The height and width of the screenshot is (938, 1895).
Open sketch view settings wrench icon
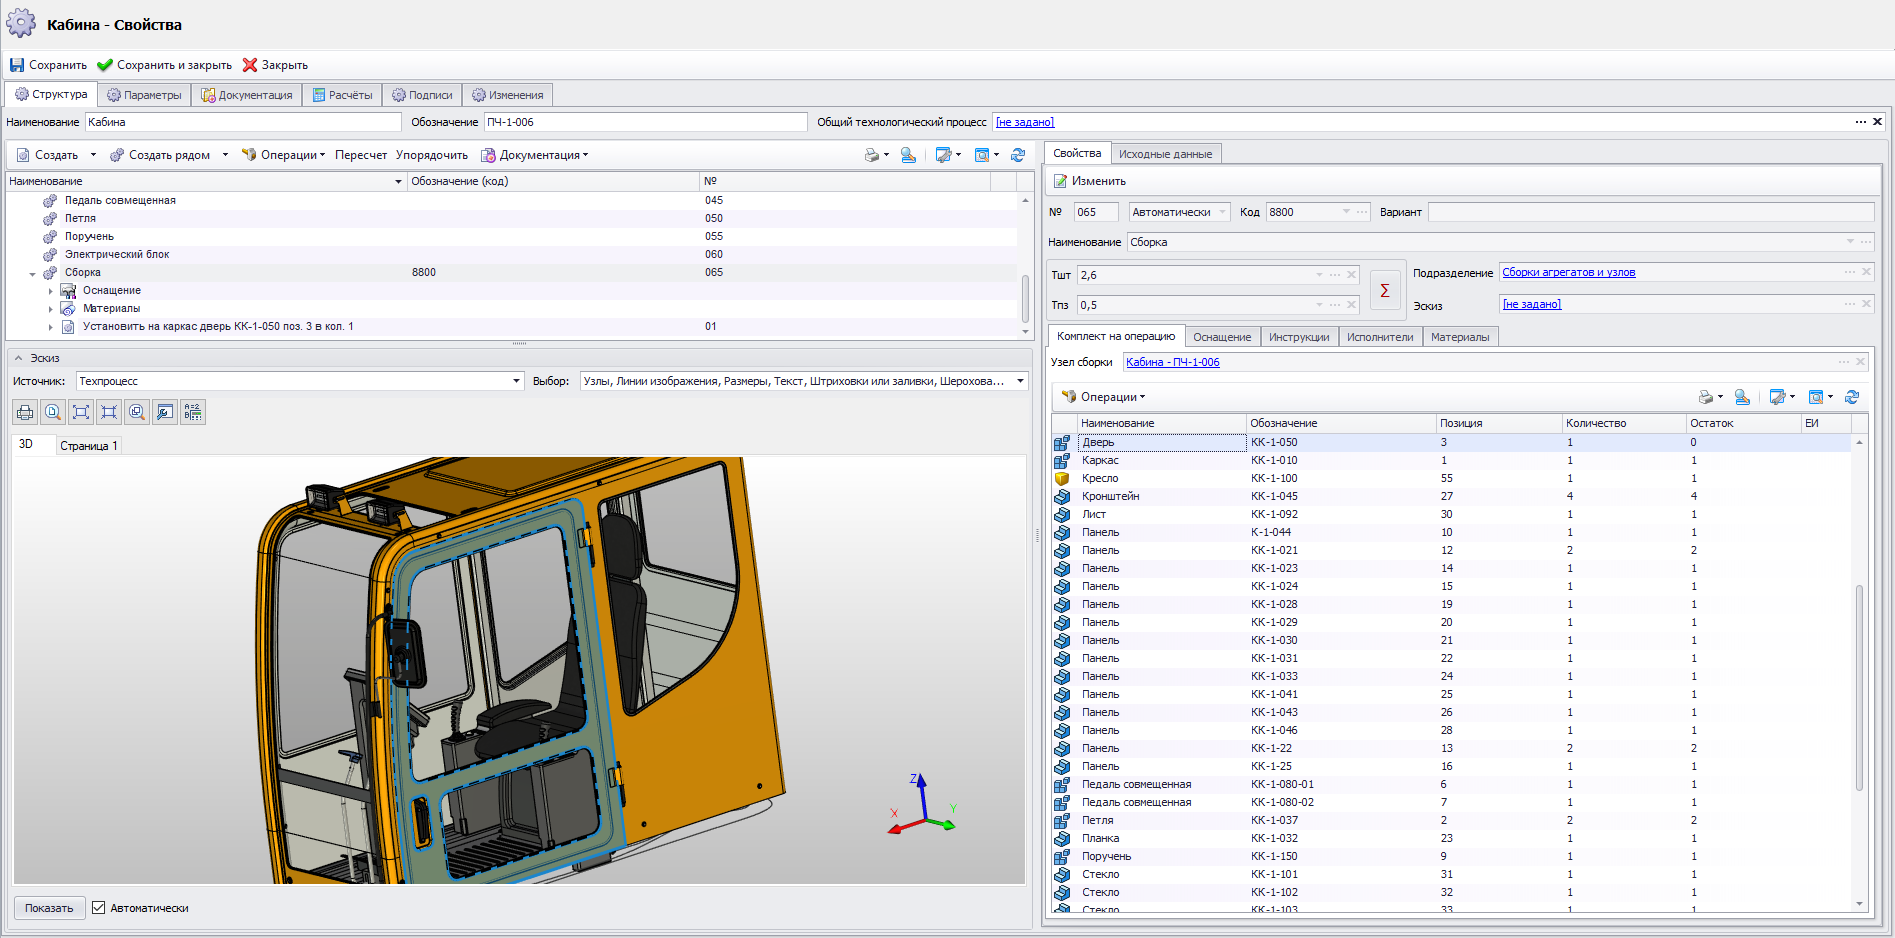coord(165,412)
